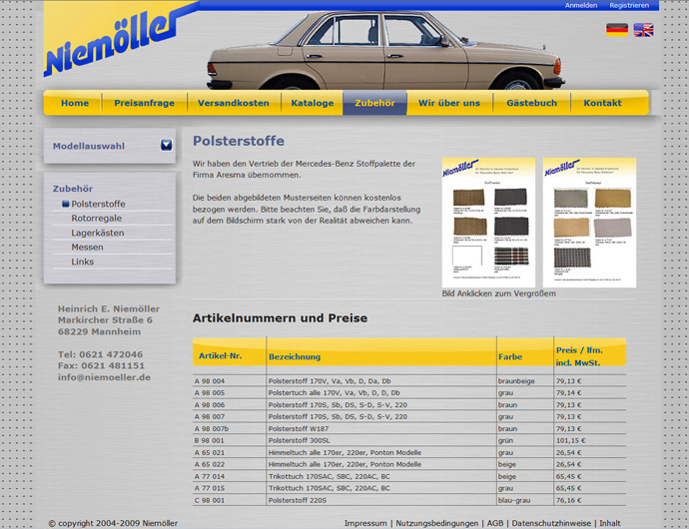Image resolution: width=689 pixels, height=529 pixels.
Task: Enlarge the left fabric sample sheet
Action: (x=488, y=222)
